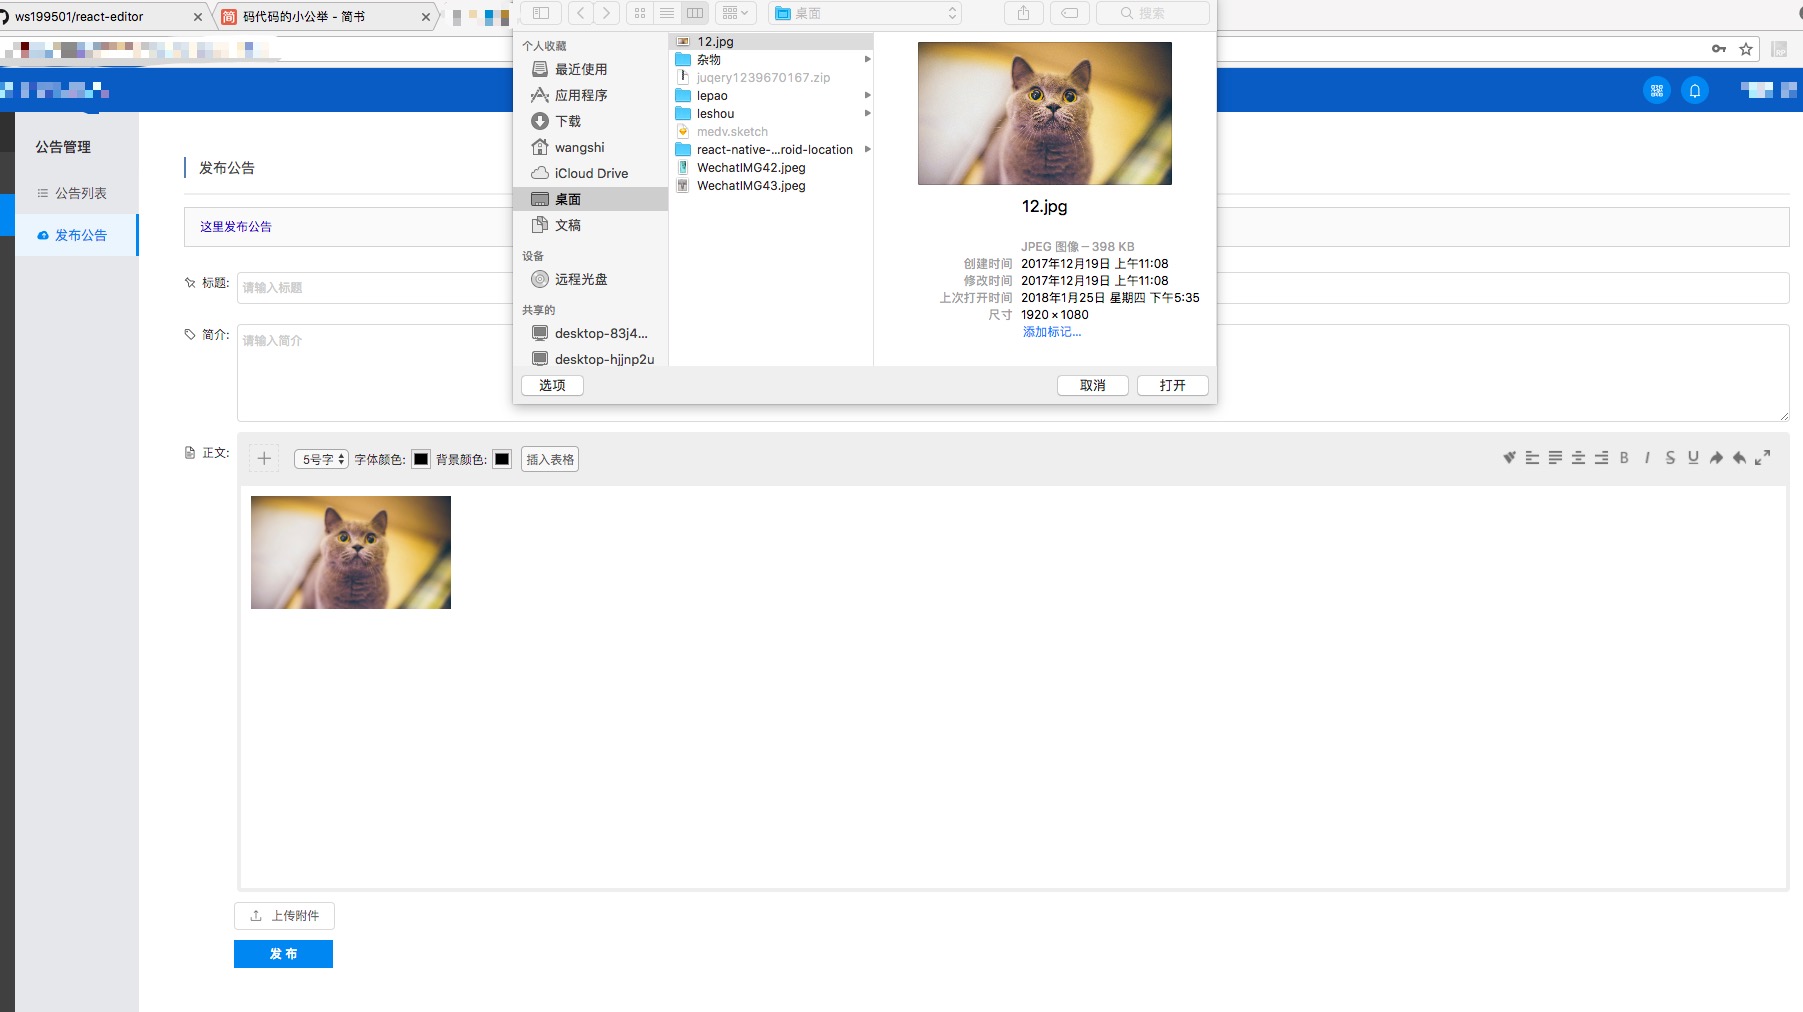Expand editor to fullscreen
This screenshot has width=1803, height=1012.
[1762, 458]
